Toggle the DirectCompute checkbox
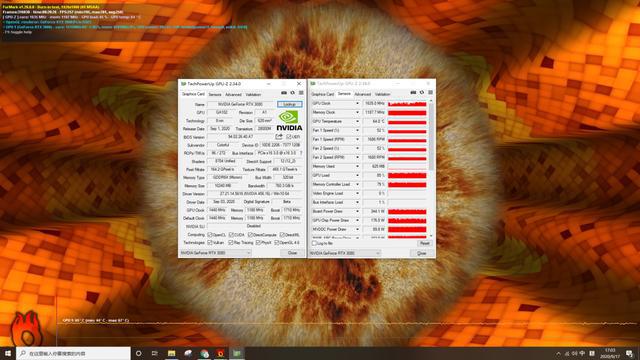This screenshot has height=360, width=640. tap(251, 235)
